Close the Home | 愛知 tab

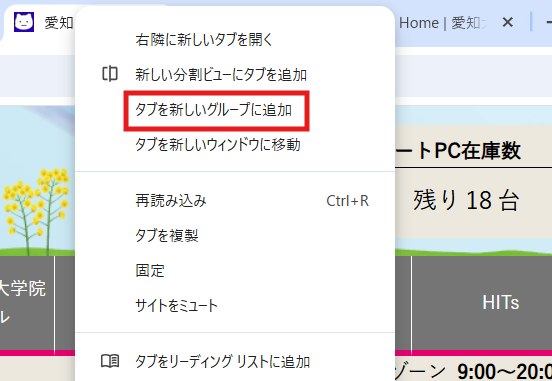[x=508, y=23]
